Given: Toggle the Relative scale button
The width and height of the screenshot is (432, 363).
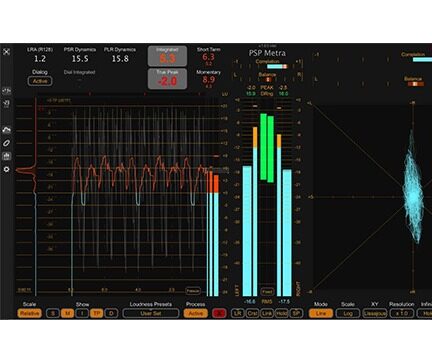Looking at the screenshot, I should pos(30,313).
